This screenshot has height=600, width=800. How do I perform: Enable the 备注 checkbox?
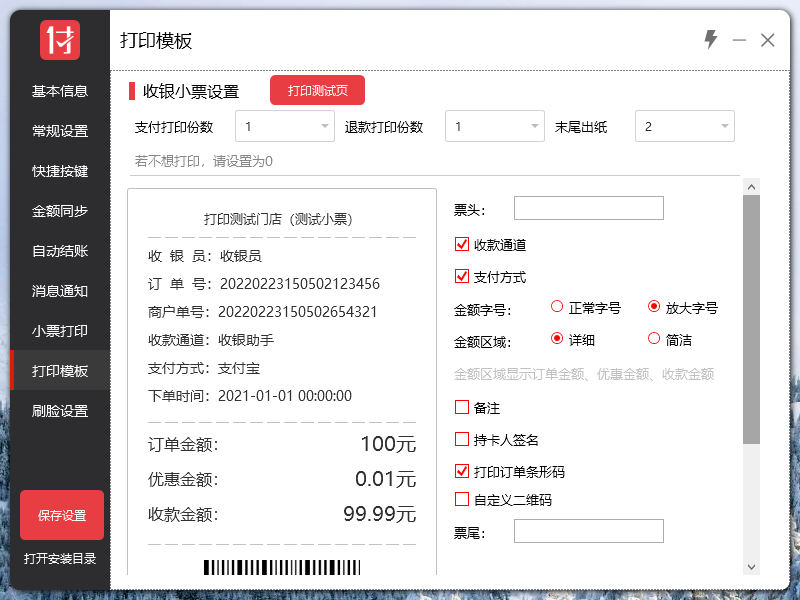(x=461, y=408)
